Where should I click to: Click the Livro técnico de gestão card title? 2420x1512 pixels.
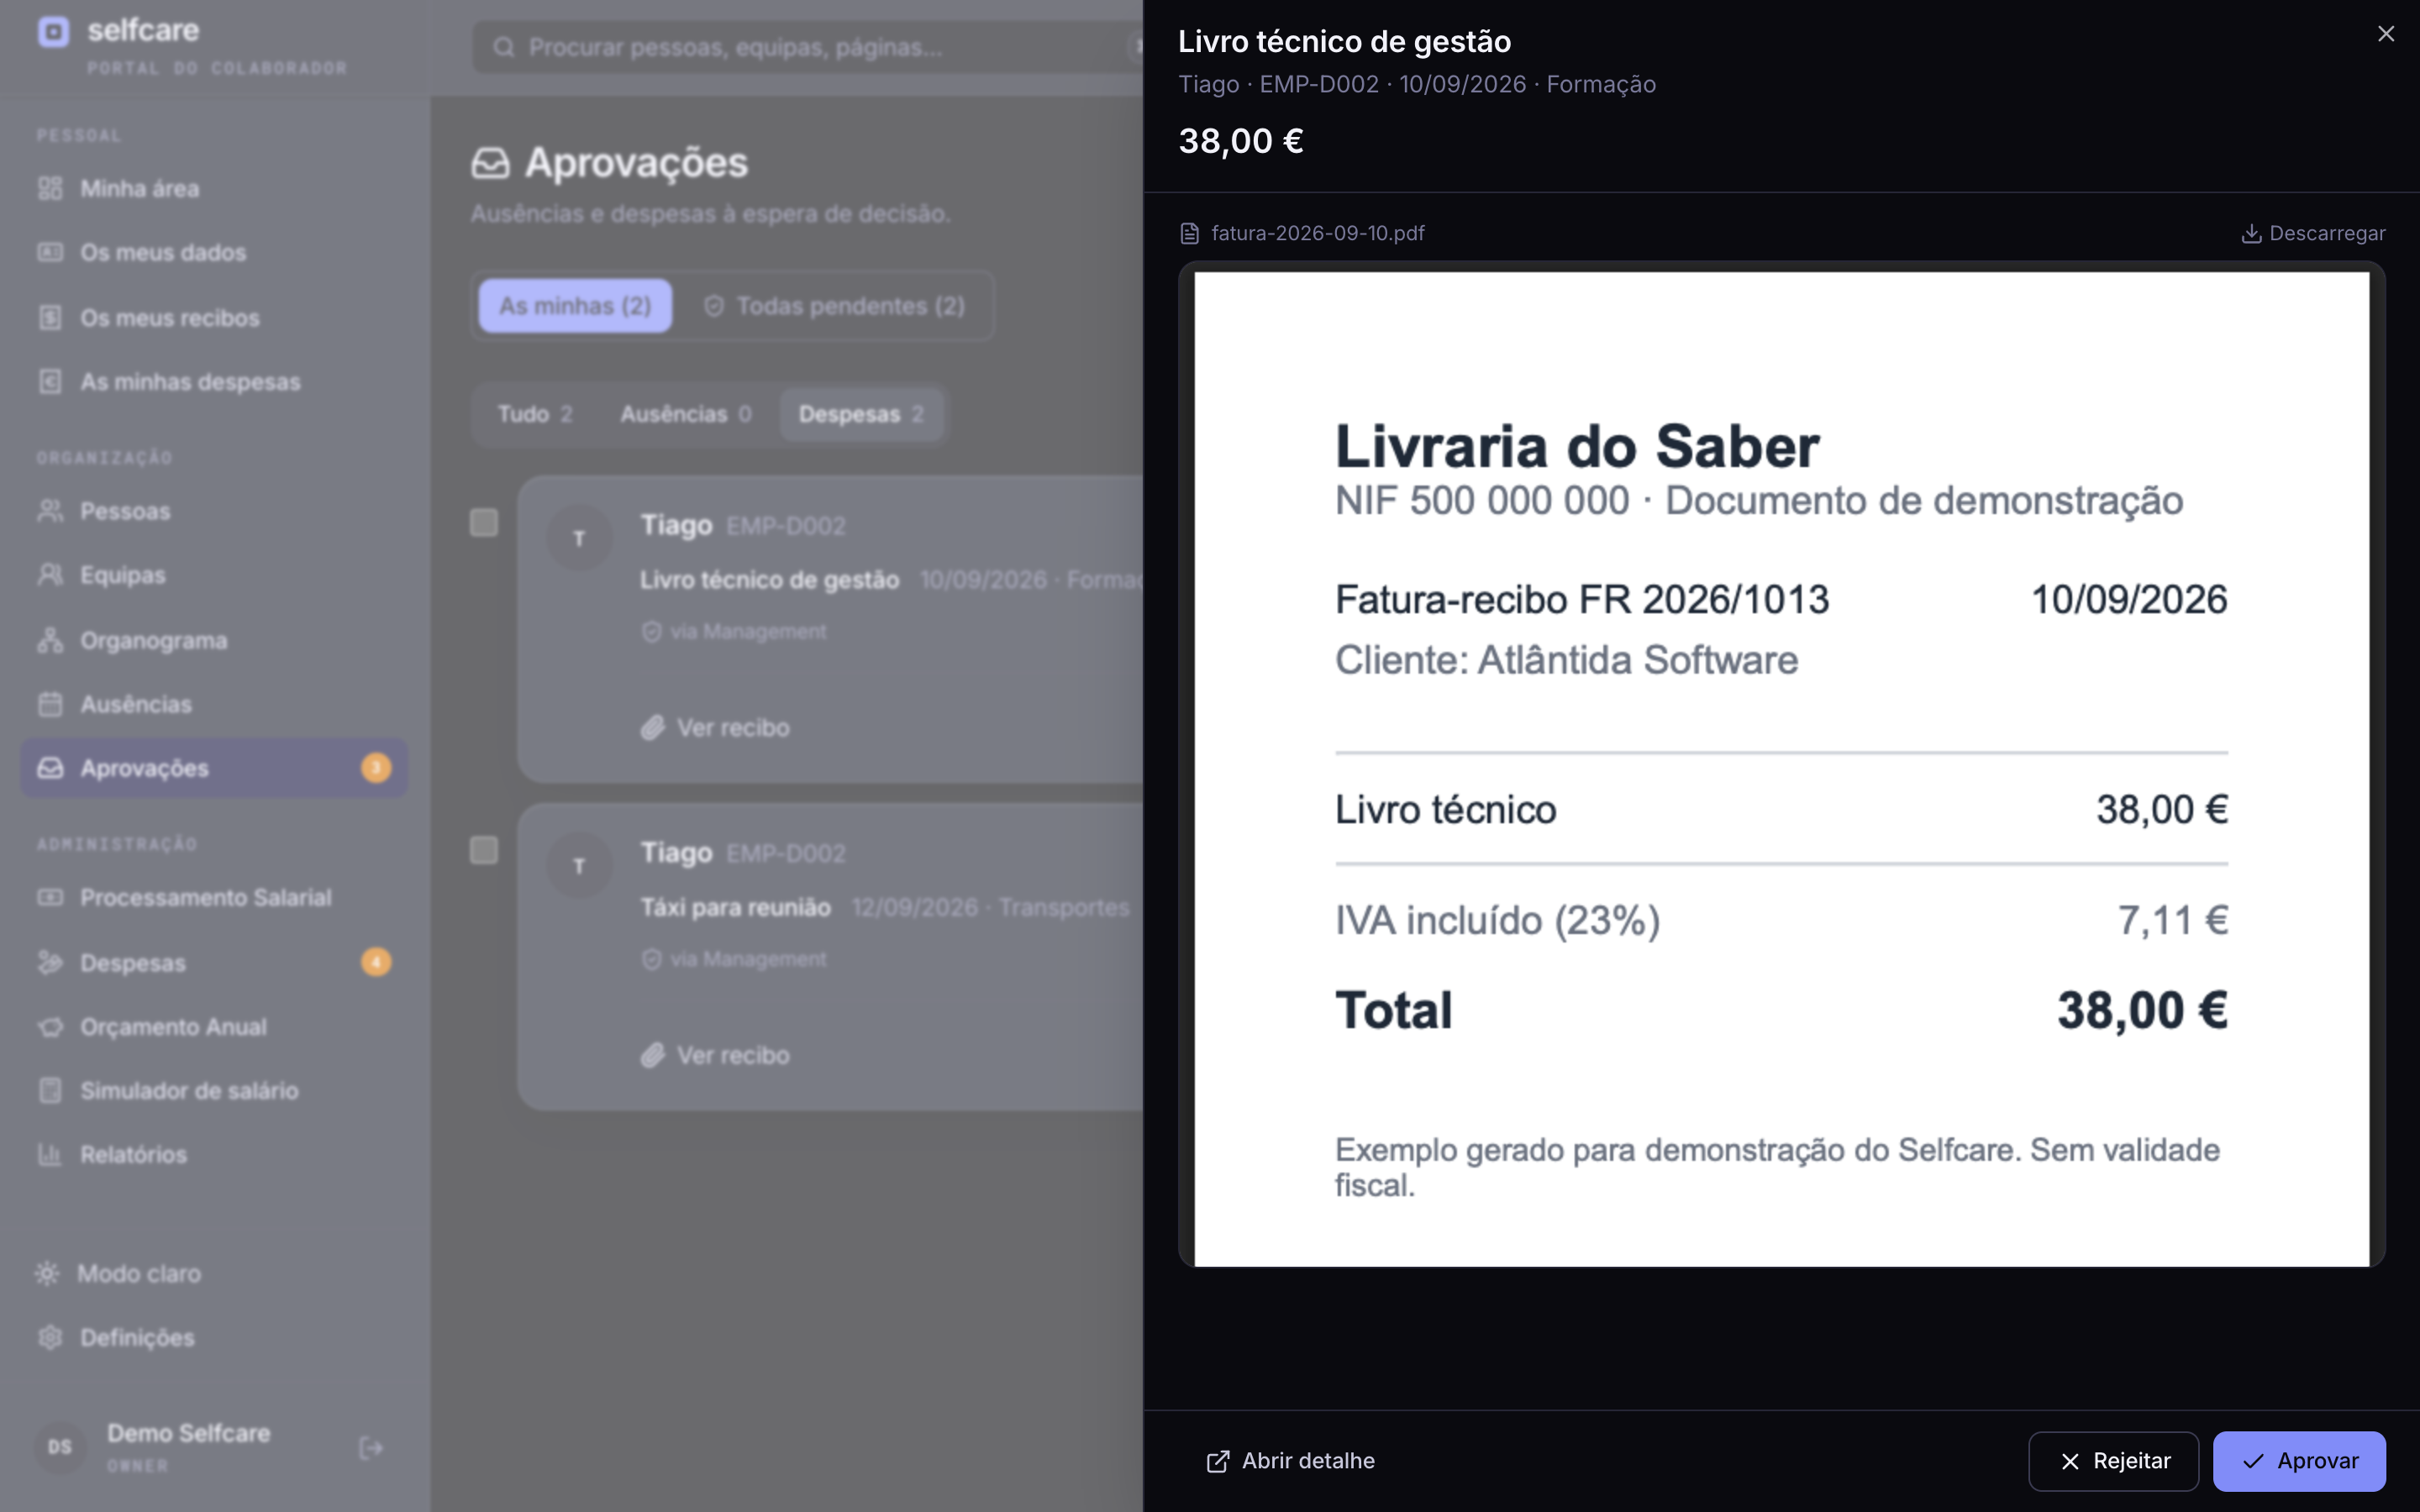coord(770,580)
